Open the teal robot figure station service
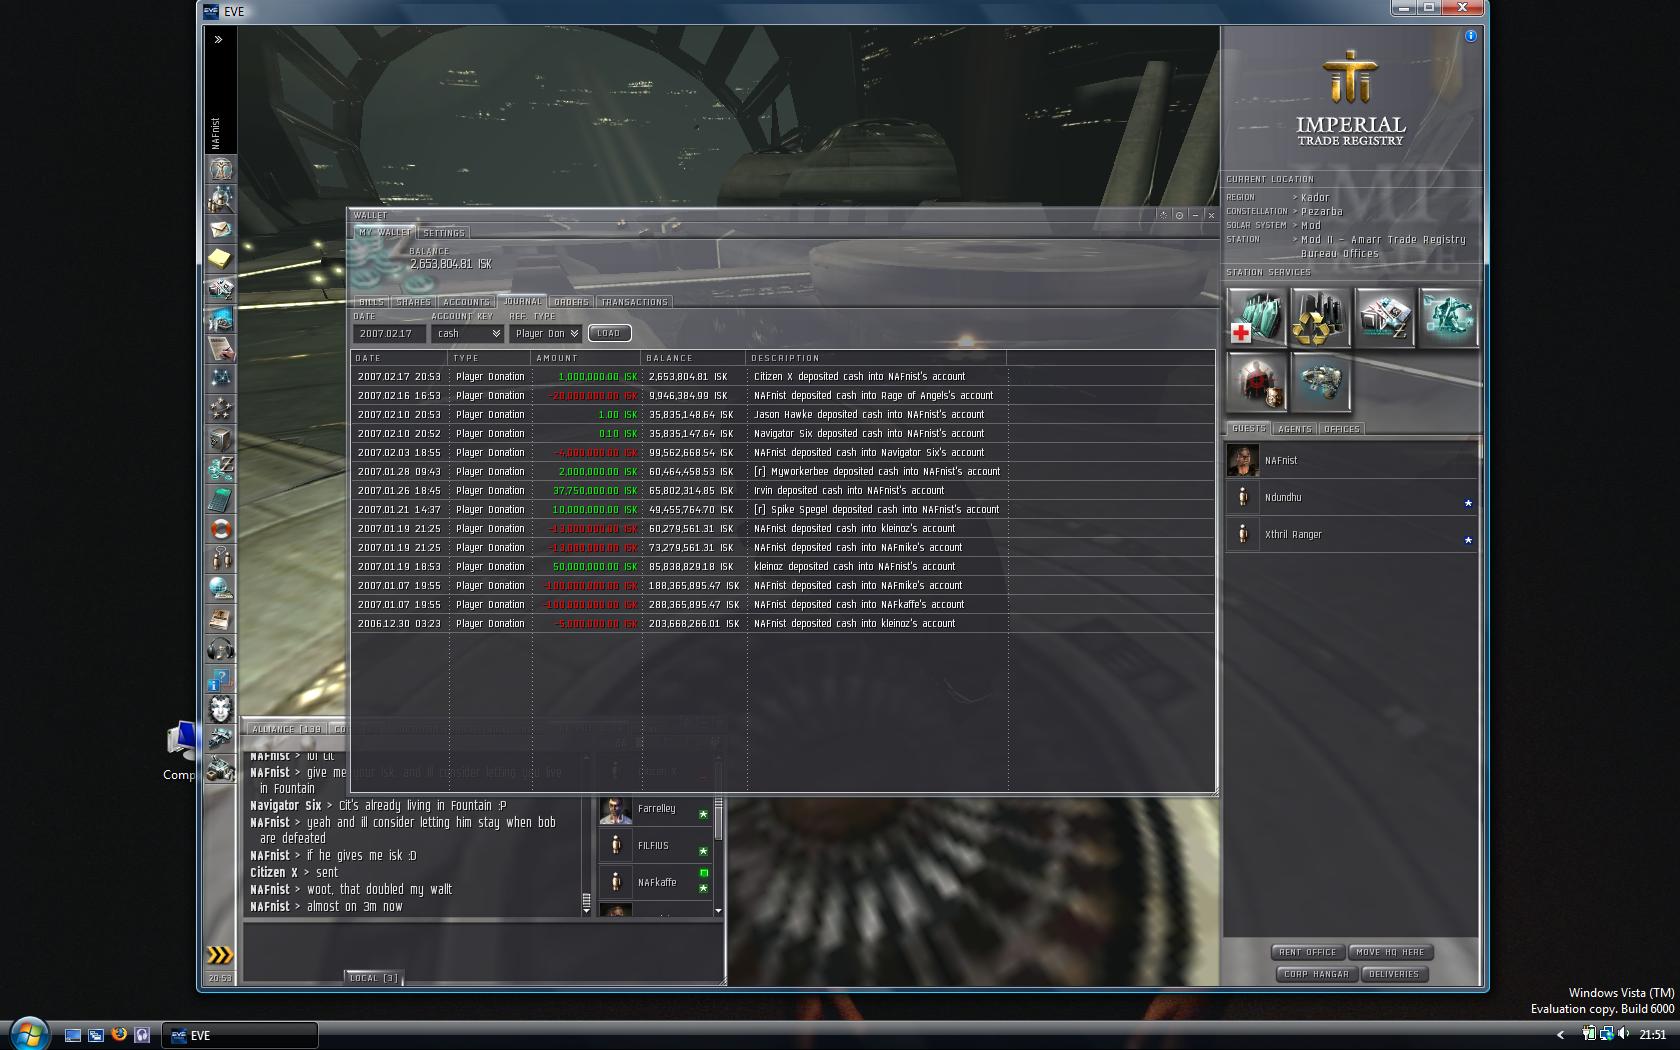 (x=1448, y=317)
